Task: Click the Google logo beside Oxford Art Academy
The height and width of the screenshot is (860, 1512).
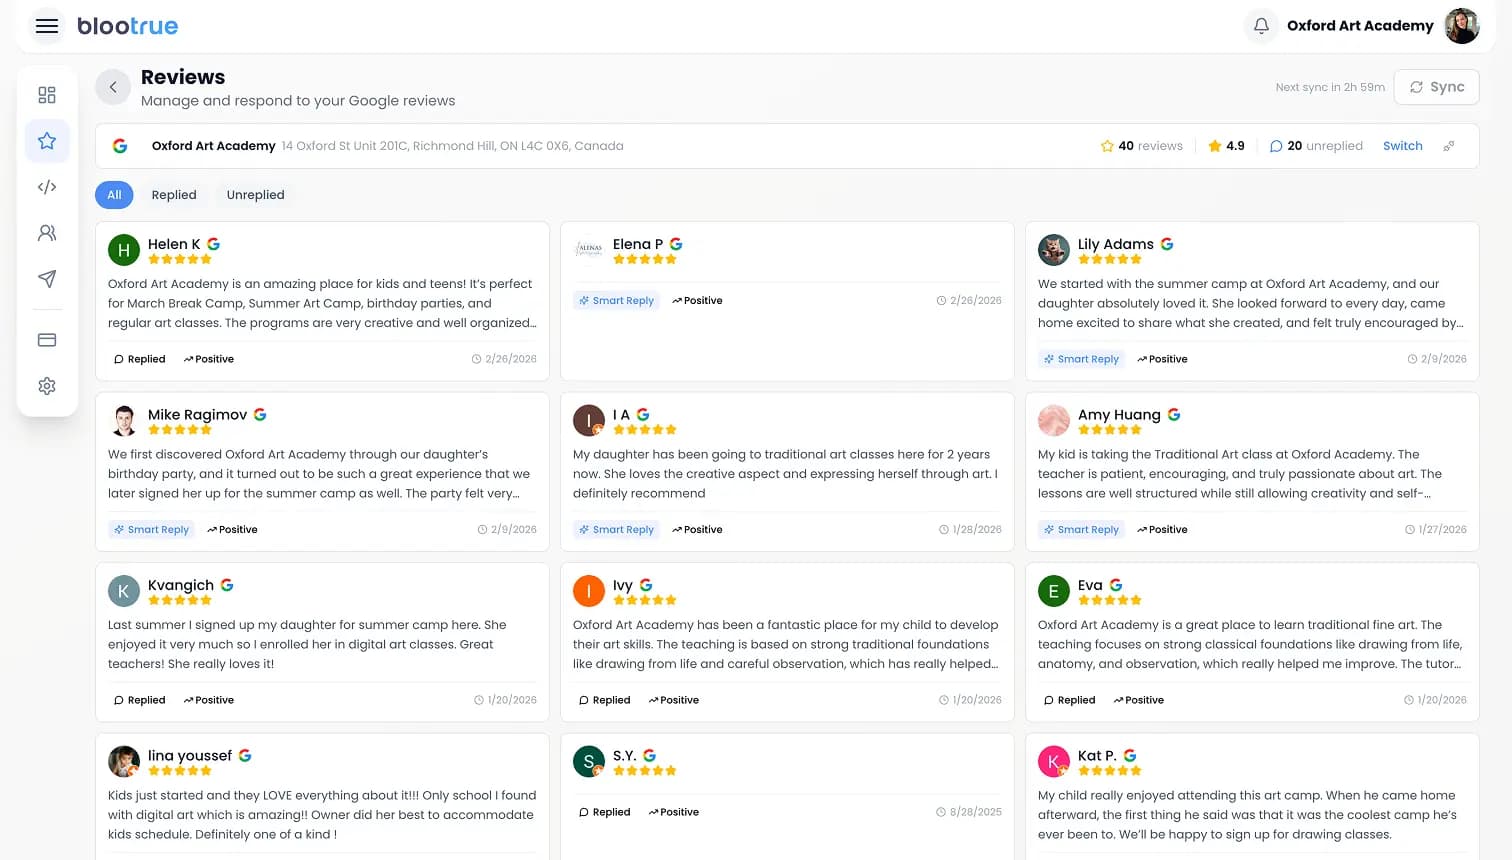Action: click(120, 145)
